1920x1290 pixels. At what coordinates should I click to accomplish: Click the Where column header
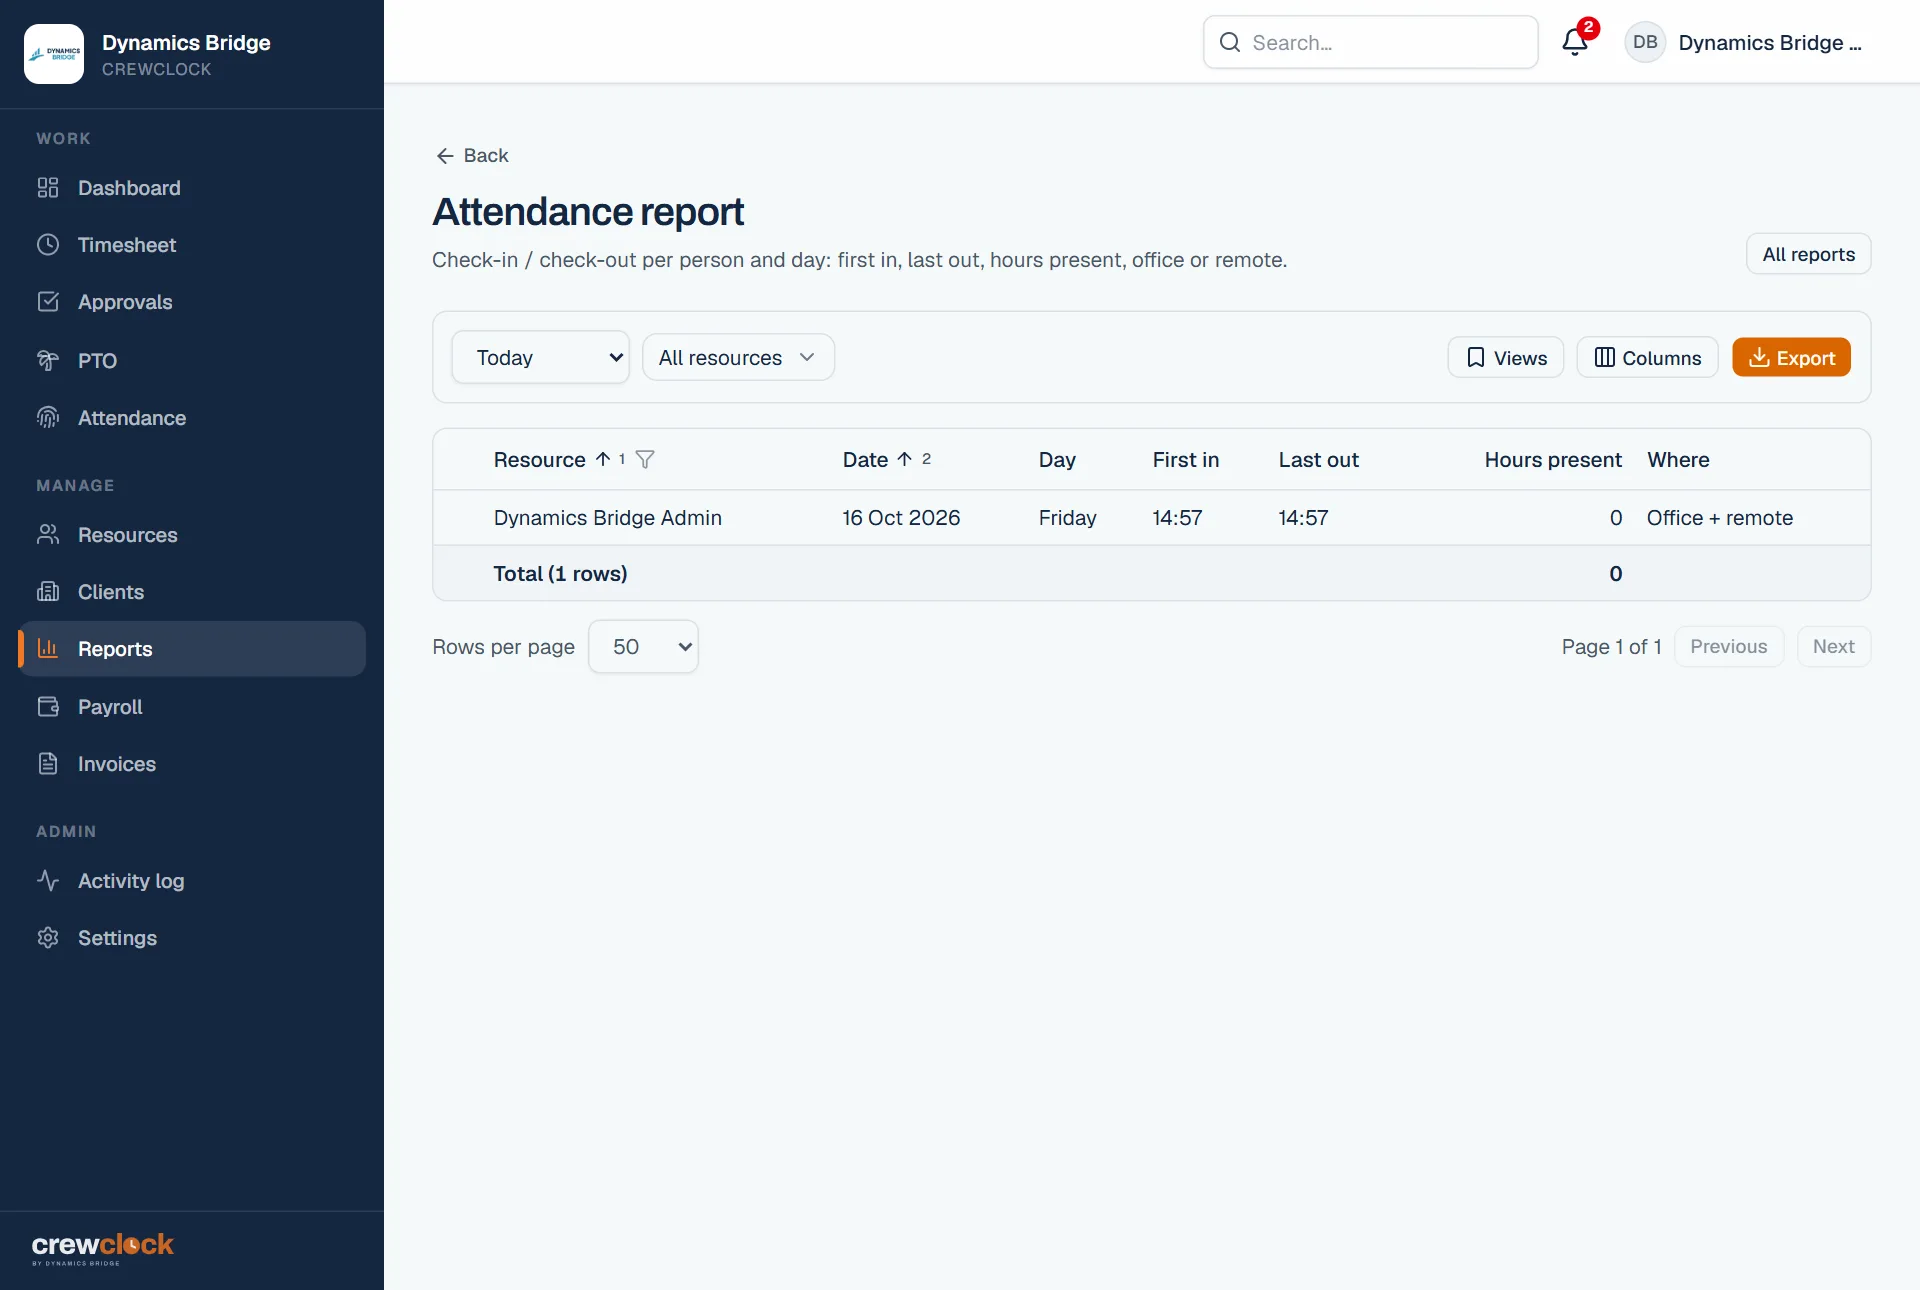1678,460
